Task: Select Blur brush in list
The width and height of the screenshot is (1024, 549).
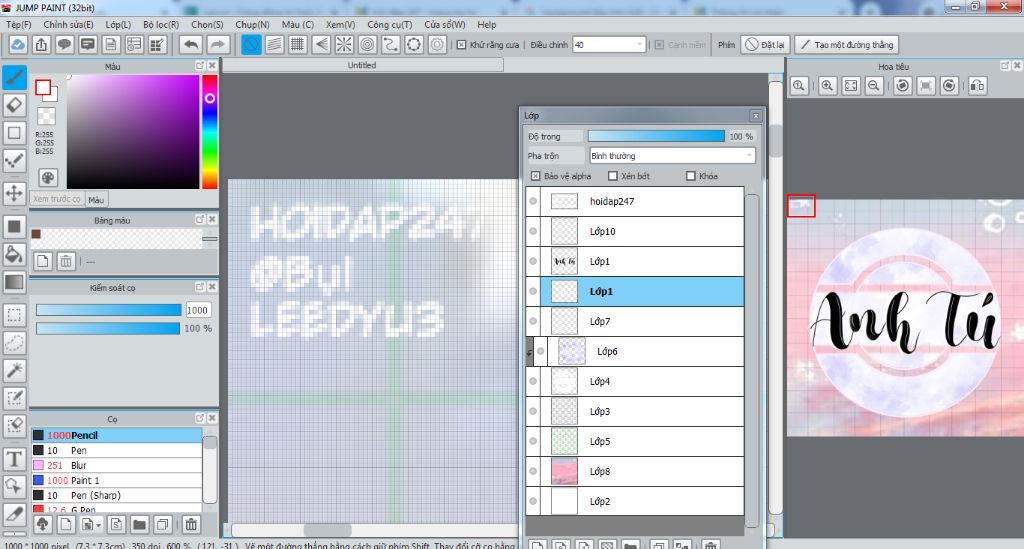Action: [x=117, y=465]
